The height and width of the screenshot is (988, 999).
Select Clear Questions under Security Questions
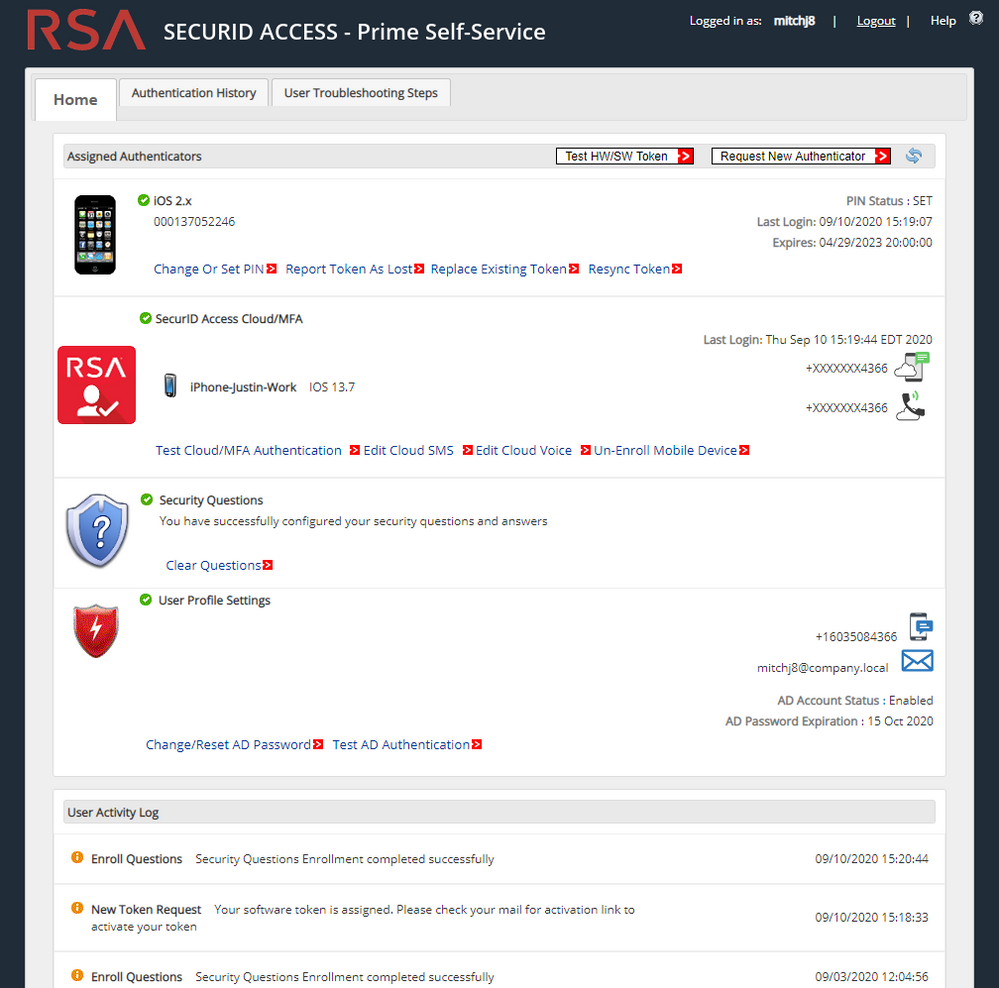[x=212, y=564]
